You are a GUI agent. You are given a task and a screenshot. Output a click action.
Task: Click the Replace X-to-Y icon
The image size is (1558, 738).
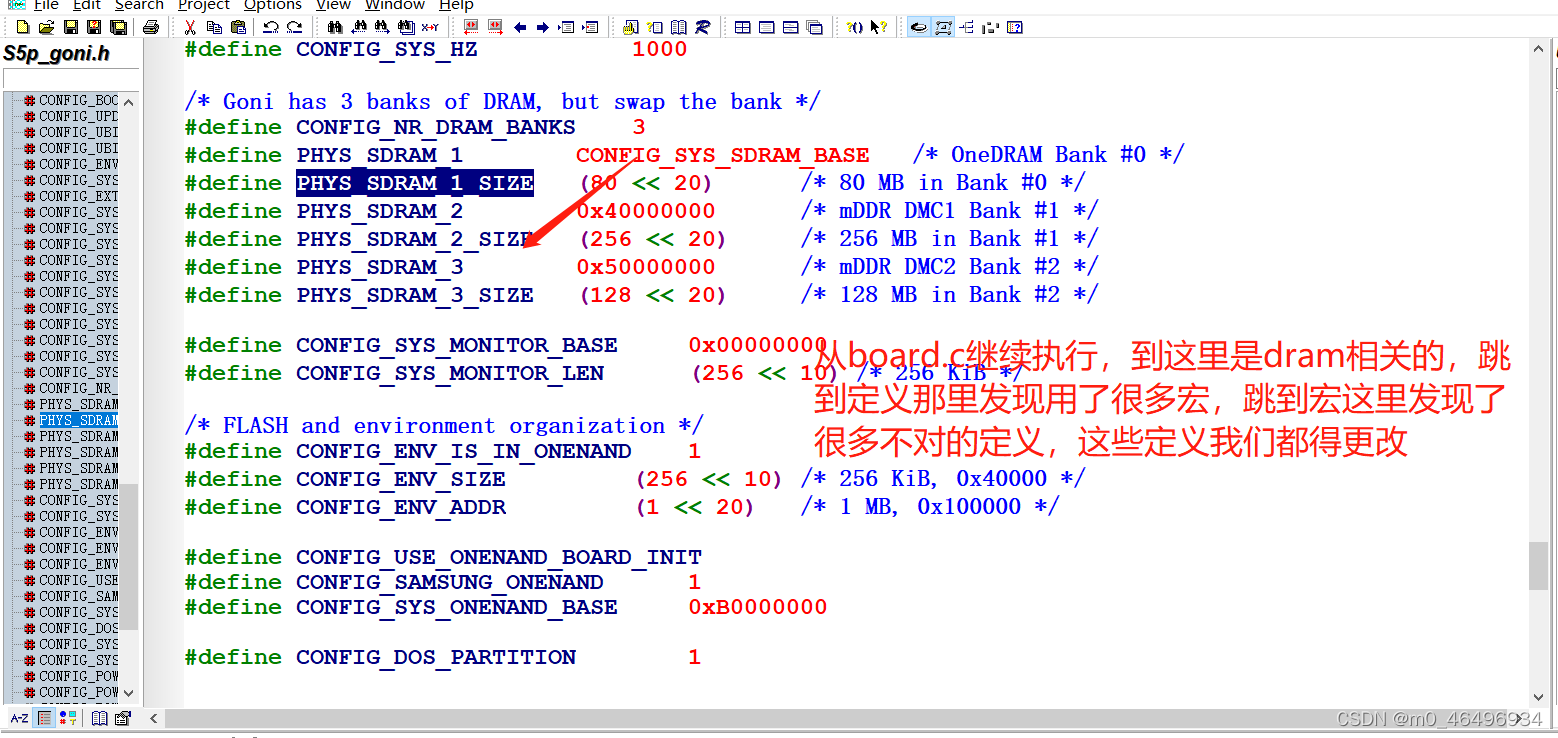pos(429,27)
